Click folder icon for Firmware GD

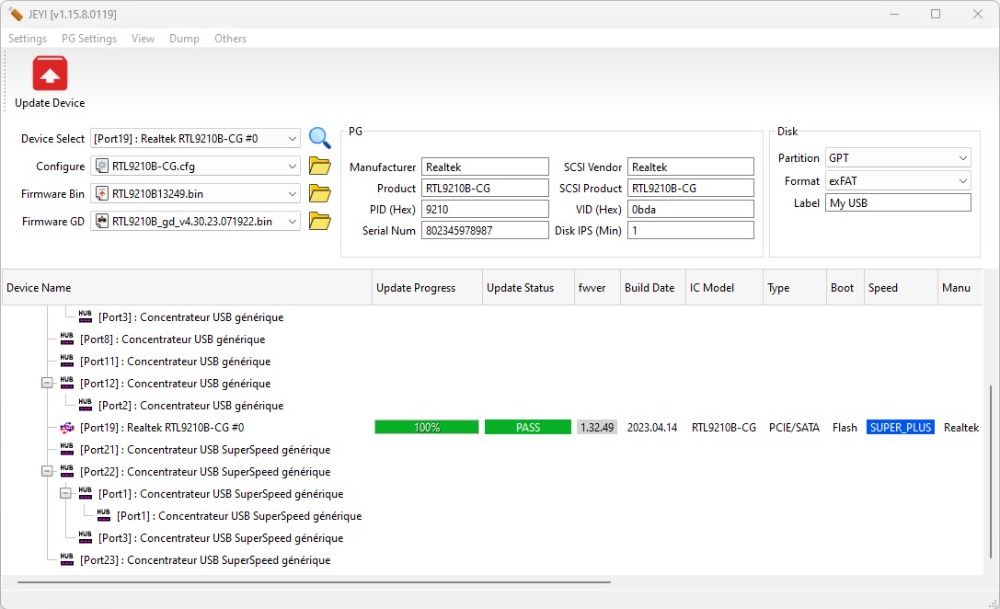point(319,221)
